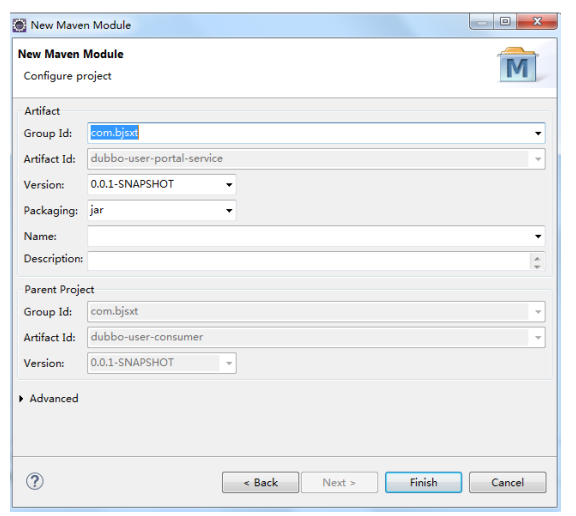The image size is (576, 516).
Task: Open Parent Project Group Id dropdown arrow
Action: coord(538,312)
